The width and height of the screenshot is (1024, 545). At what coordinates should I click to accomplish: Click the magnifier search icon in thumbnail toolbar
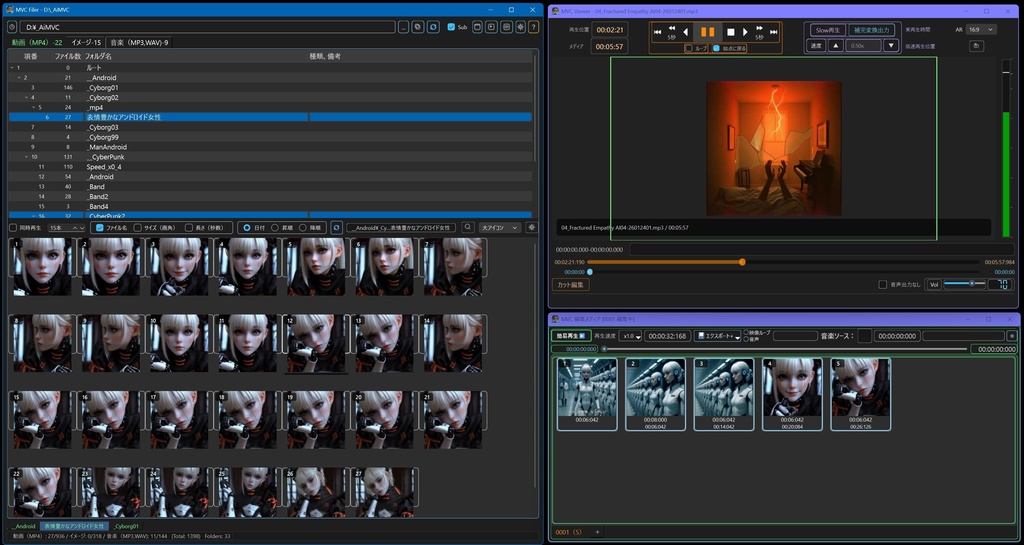(x=468, y=228)
